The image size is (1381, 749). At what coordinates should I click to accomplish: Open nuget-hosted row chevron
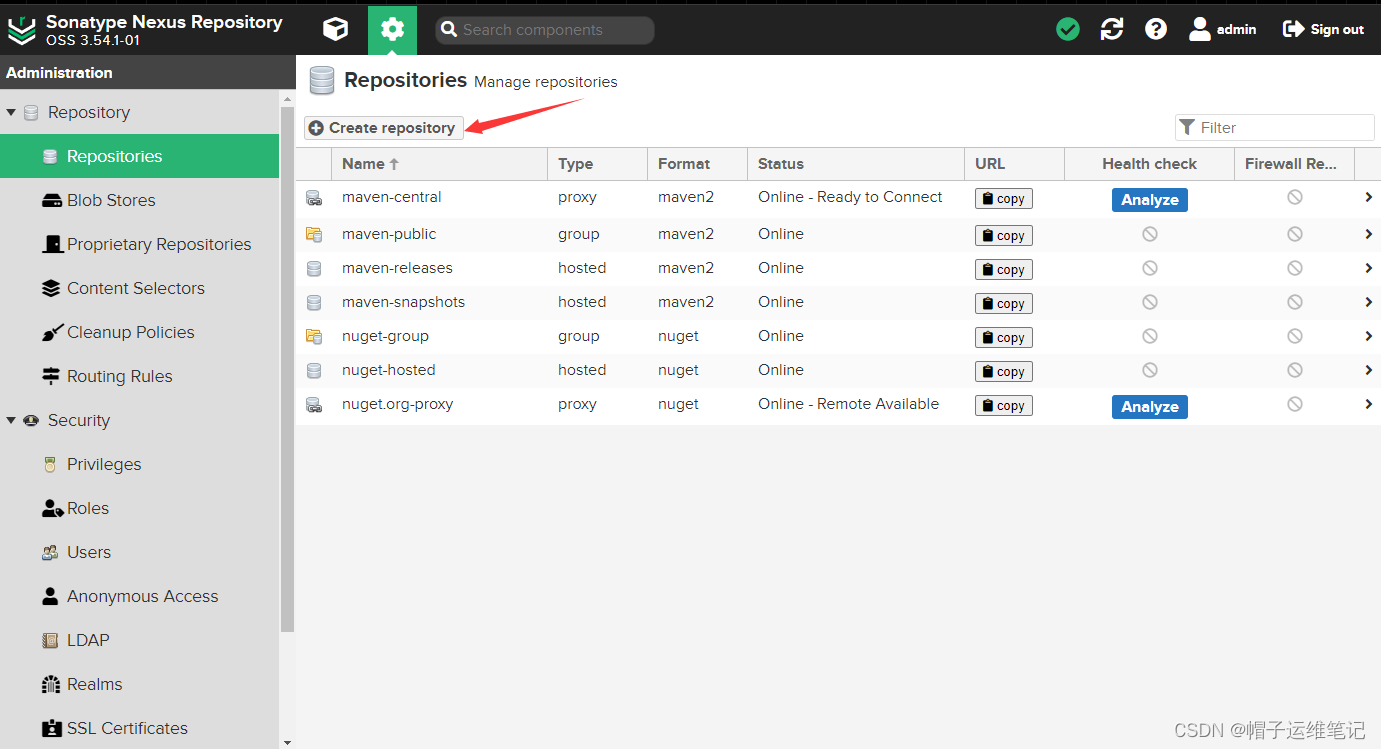(x=1368, y=370)
